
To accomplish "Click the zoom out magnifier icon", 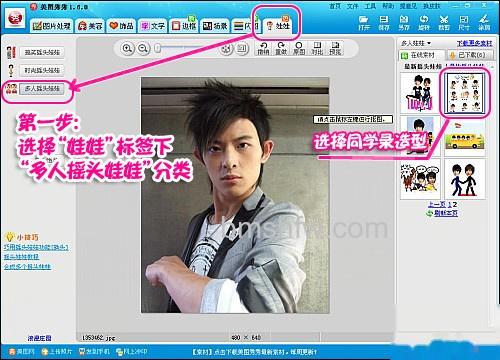I will pos(143,49).
